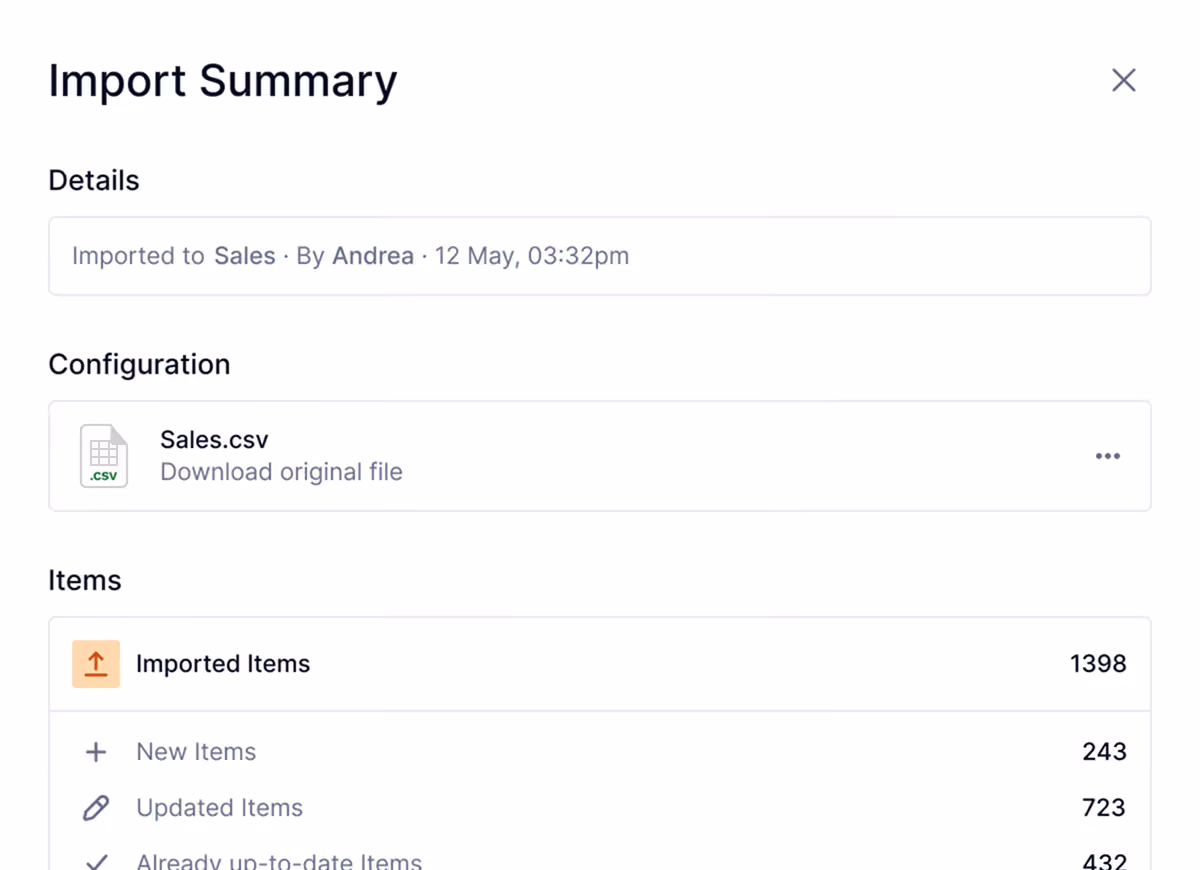The width and height of the screenshot is (1200, 870).
Task: Click the checkmark icon for up-to-date items
Action: pyautogui.click(x=96, y=861)
